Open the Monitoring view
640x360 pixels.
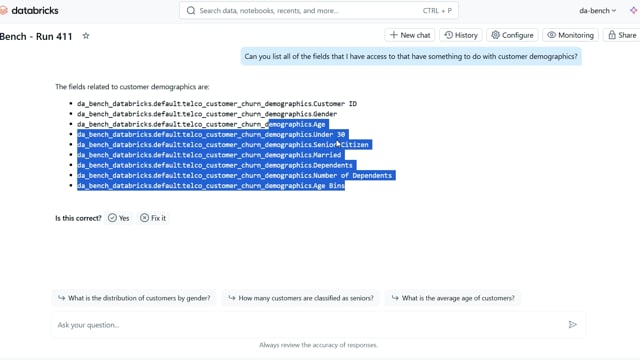570,35
